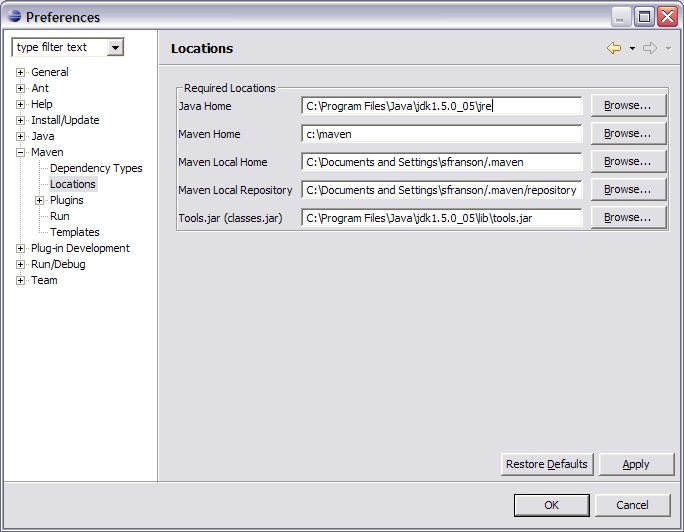The height and width of the screenshot is (532, 684).
Task: Expand the Run/Debug tree node
Action: (20, 265)
